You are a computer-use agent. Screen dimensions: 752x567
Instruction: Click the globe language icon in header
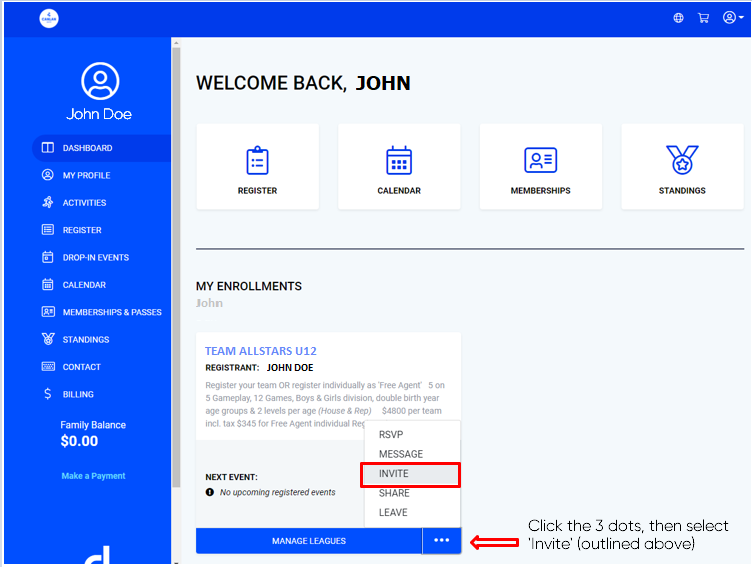(679, 18)
